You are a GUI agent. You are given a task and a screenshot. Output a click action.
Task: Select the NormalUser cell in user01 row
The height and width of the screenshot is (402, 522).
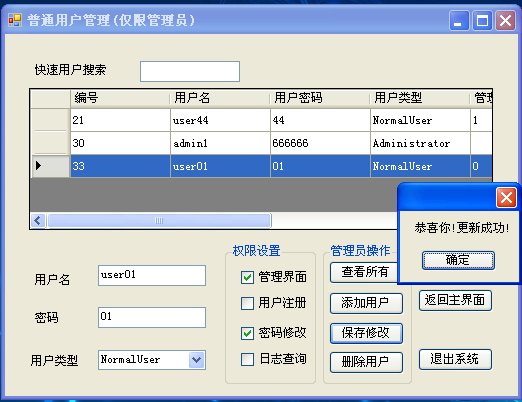(420, 166)
